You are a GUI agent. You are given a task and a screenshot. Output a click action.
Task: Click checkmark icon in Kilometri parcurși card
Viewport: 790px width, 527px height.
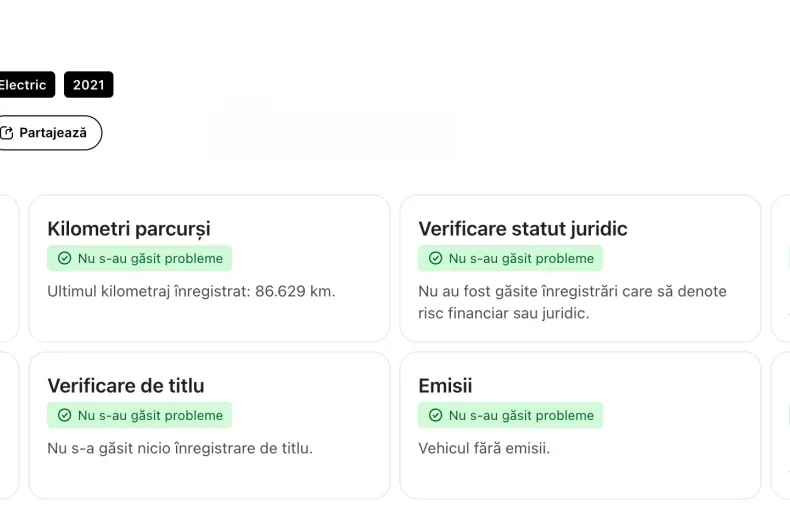click(64, 258)
